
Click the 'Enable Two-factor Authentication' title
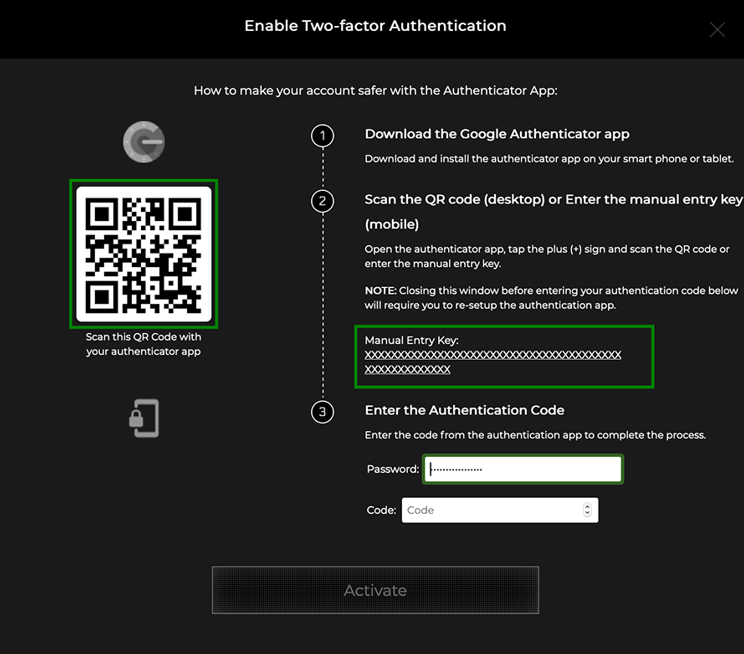pos(375,26)
